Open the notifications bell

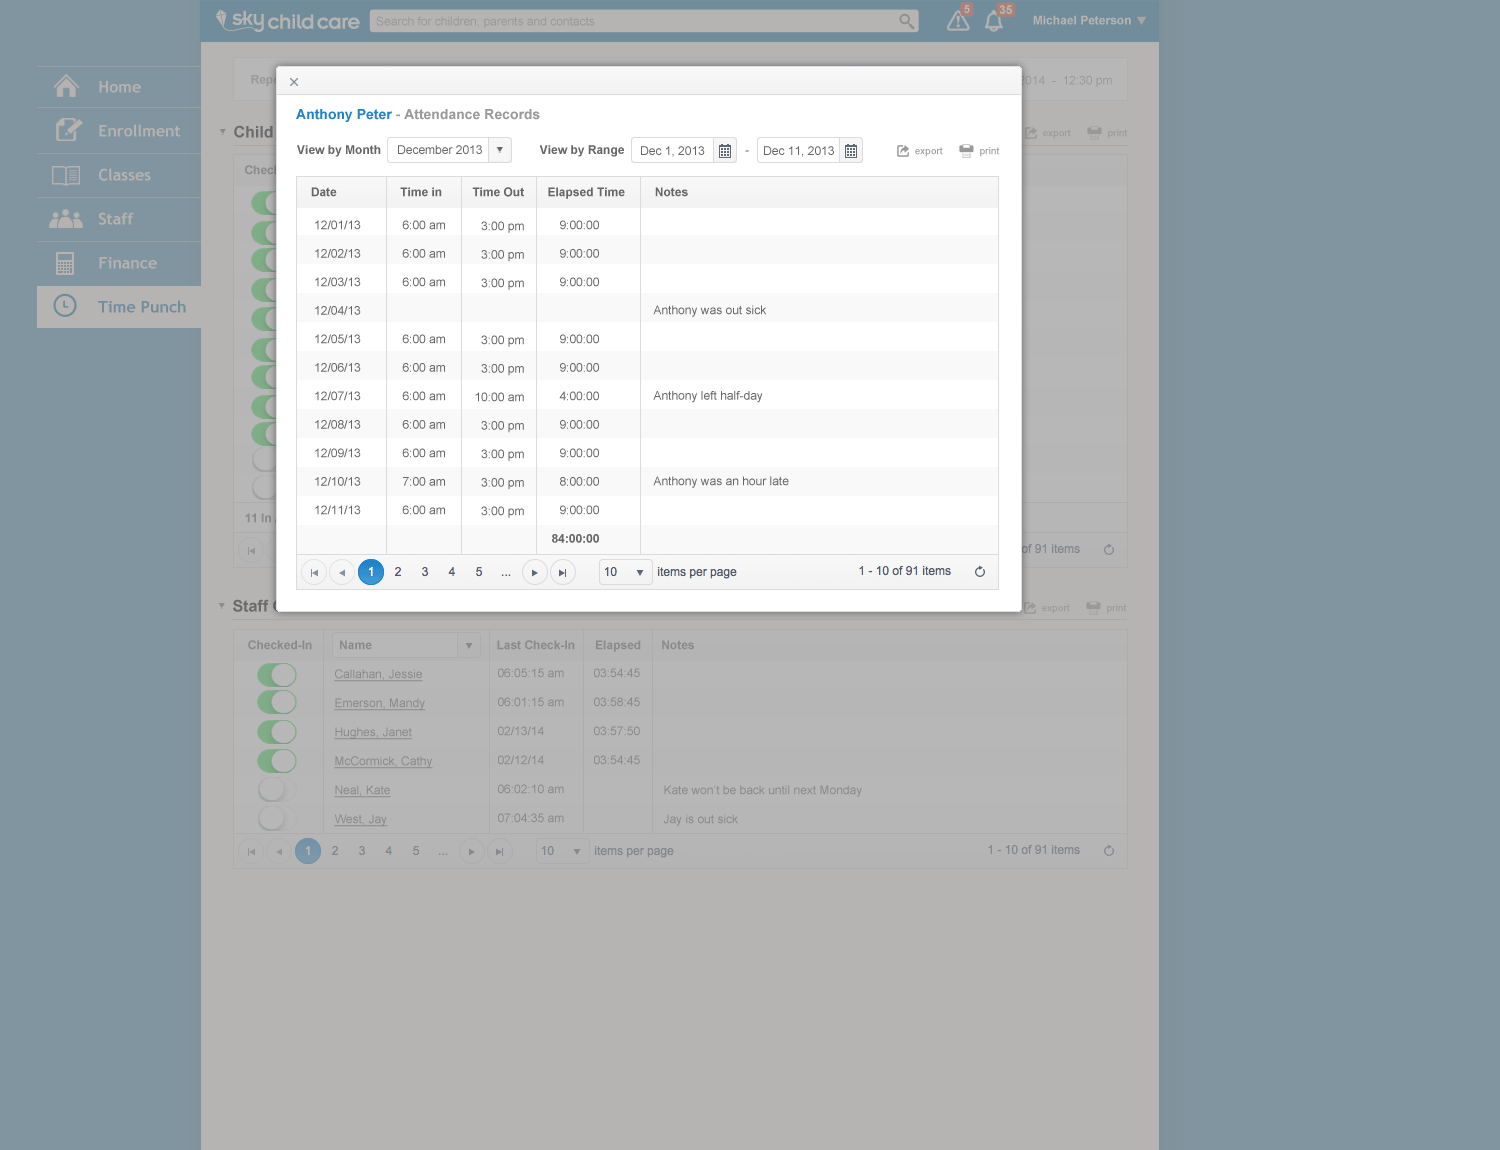994,21
